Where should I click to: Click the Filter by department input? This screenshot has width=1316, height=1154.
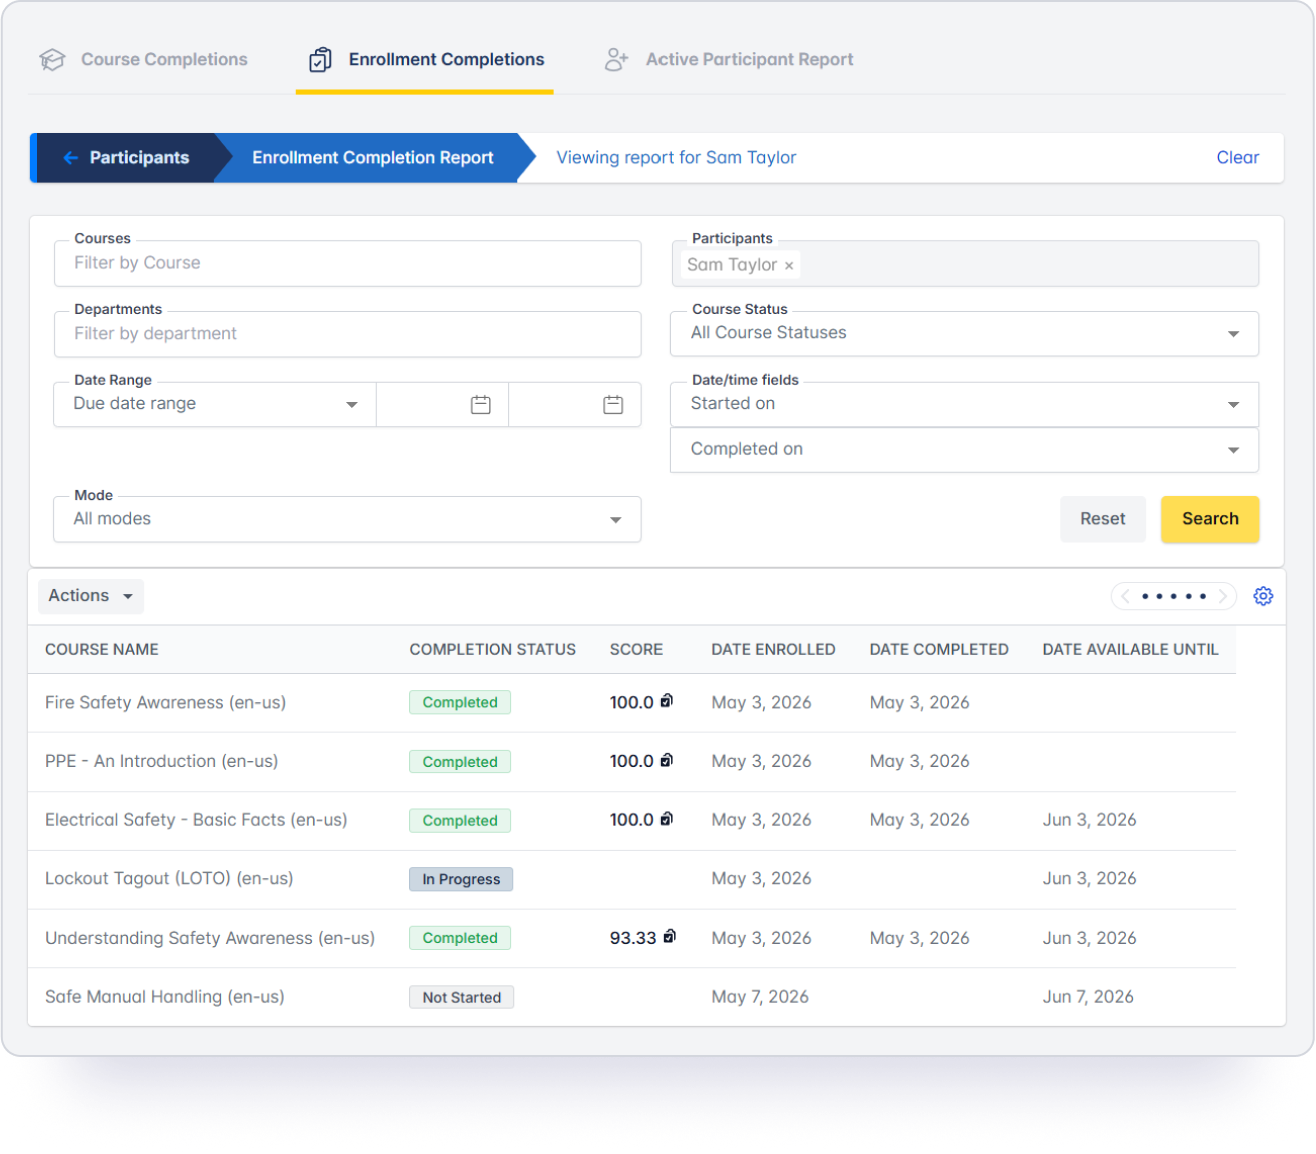tap(347, 334)
